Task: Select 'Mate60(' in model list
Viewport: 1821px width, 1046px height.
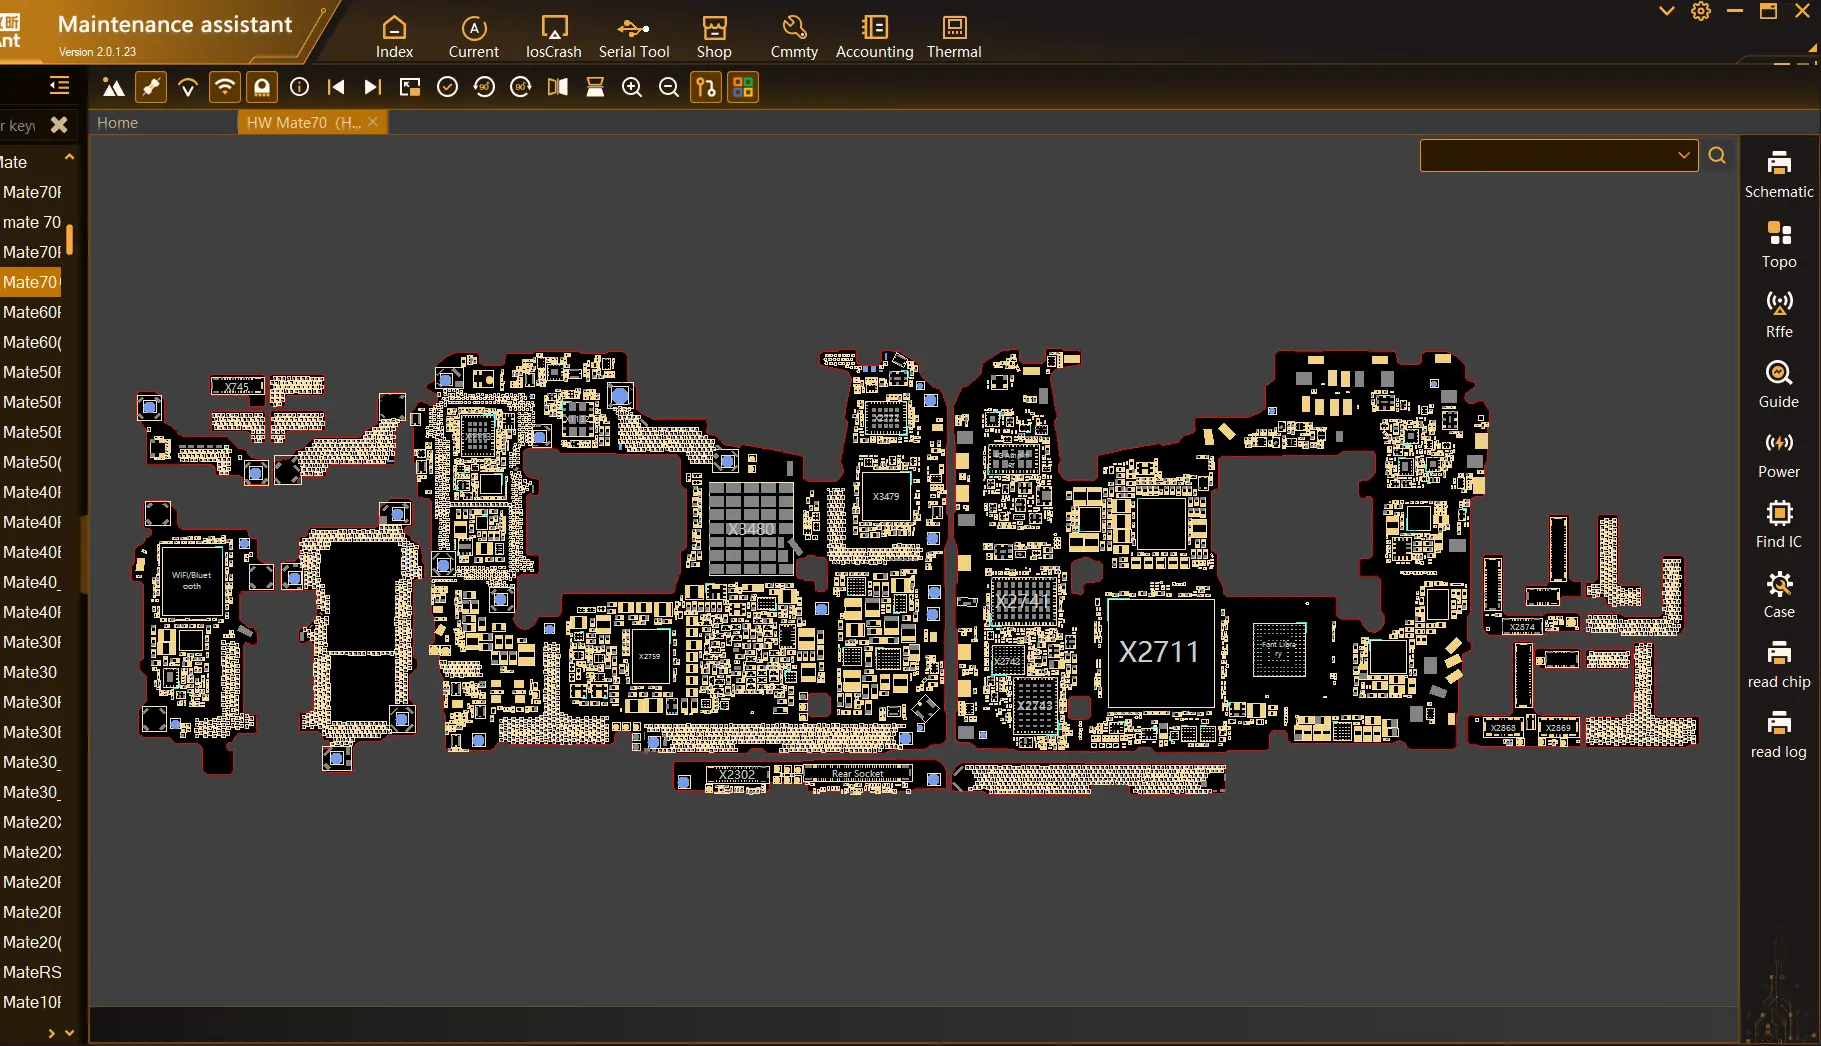Action: 31,342
